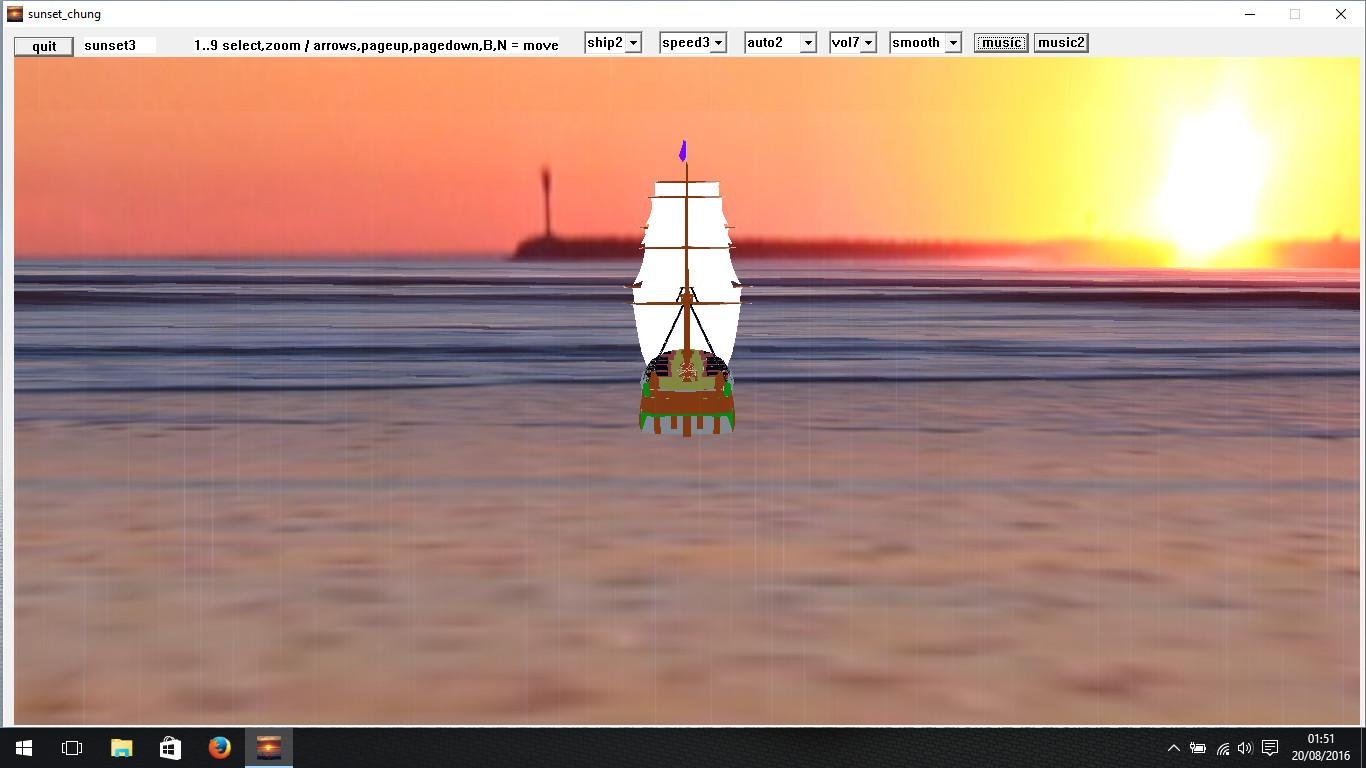The width and height of the screenshot is (1366, 768).
Task: Open File Explorer from the taskbar
Action: [x=121, y=748]
